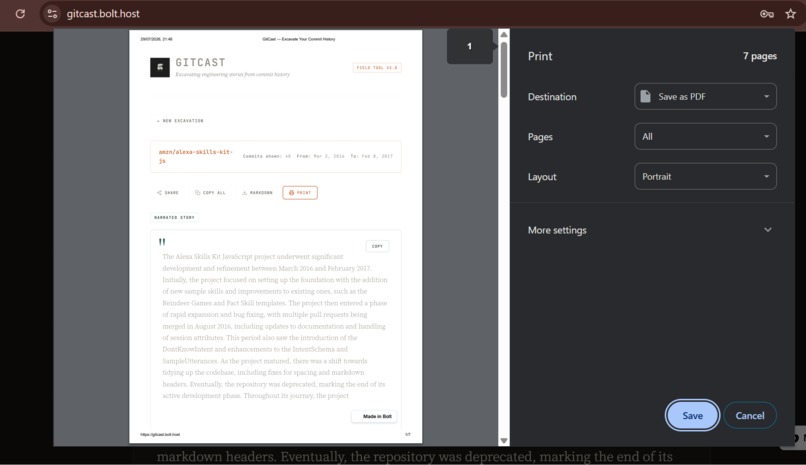Viewport: 806px width, 465px height.
Task: Click the quotation mark icon in story
Action: (x=162, y=241)
